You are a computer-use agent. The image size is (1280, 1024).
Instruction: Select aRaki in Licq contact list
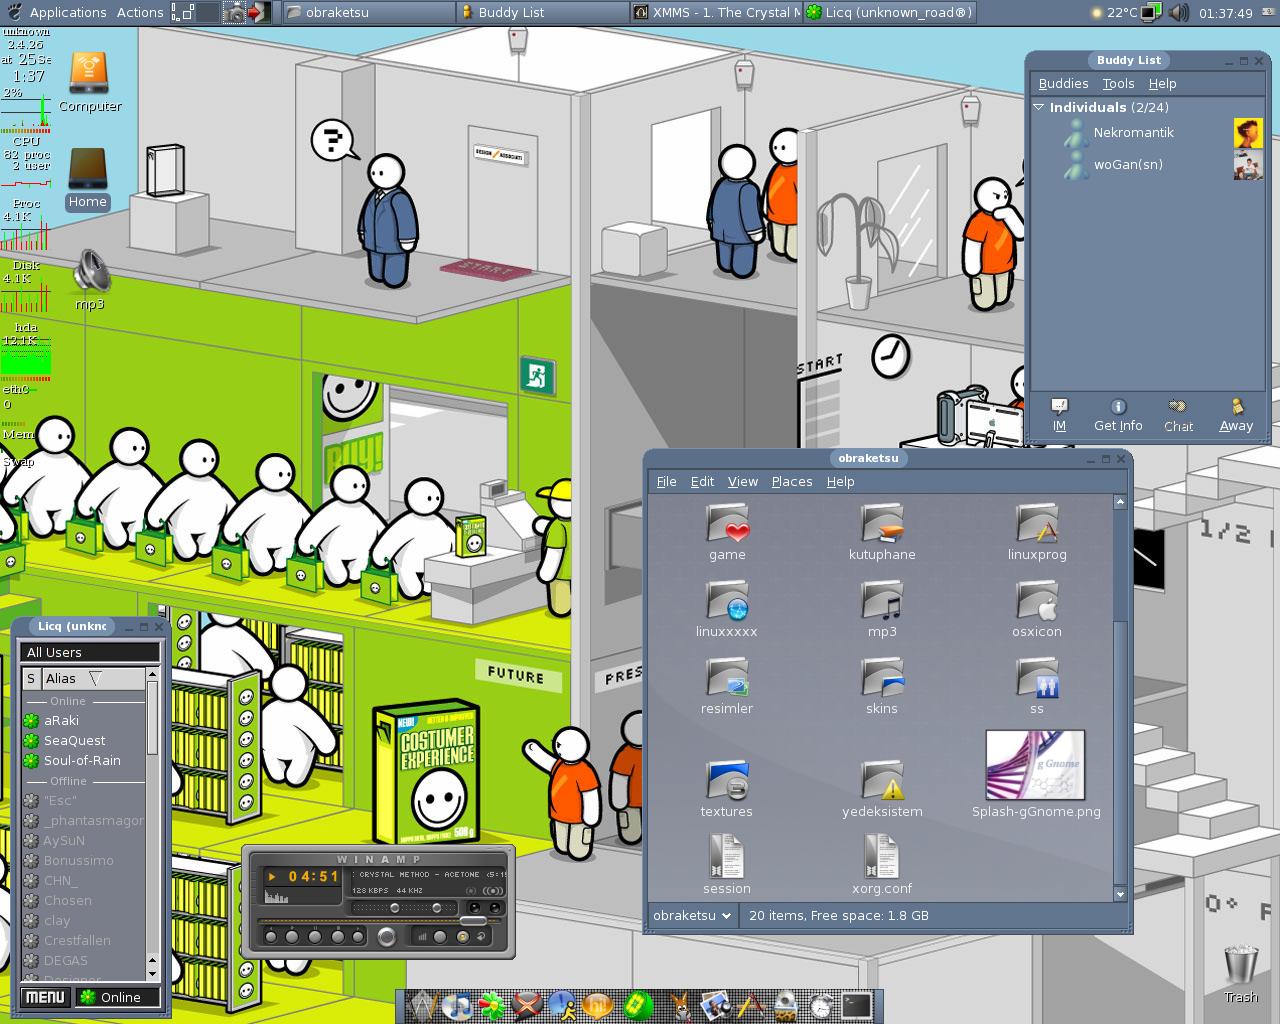pyautogui.click(x=84, y=720)
